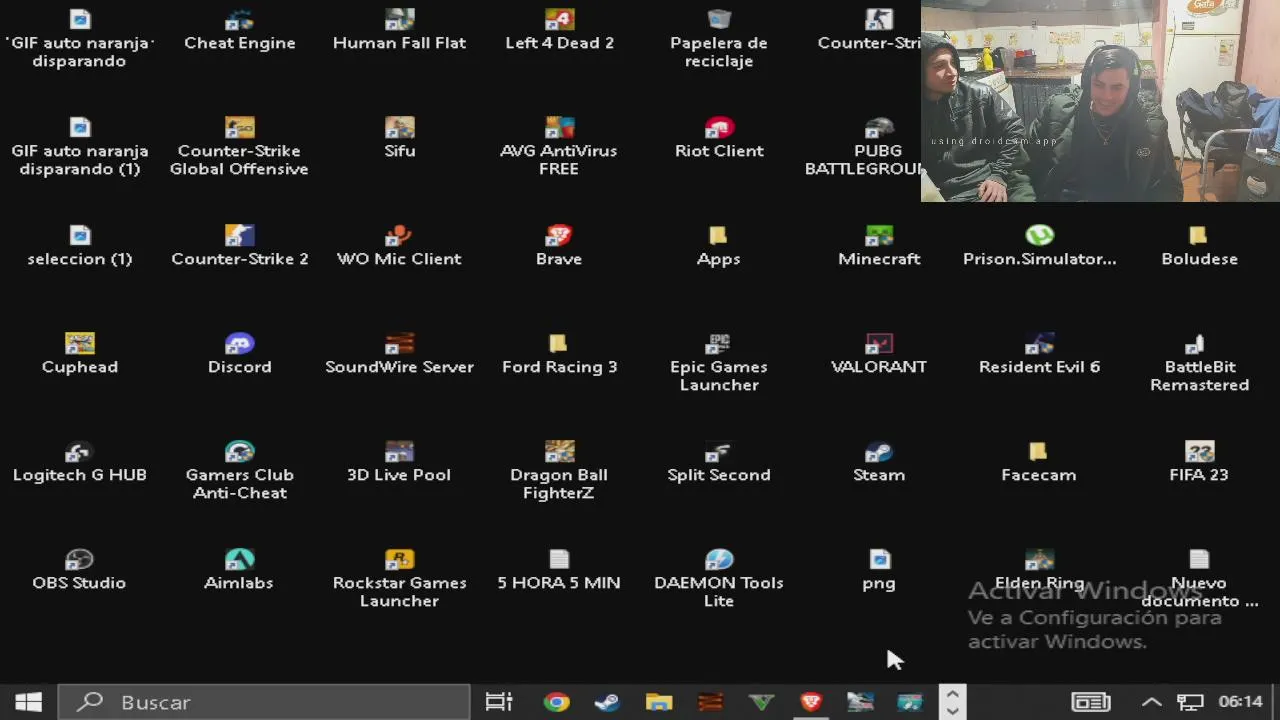Open Google Chrome from taskbar
This screenshot has height=720, width=1280.
pyautogui.click(x=556, y=702)
